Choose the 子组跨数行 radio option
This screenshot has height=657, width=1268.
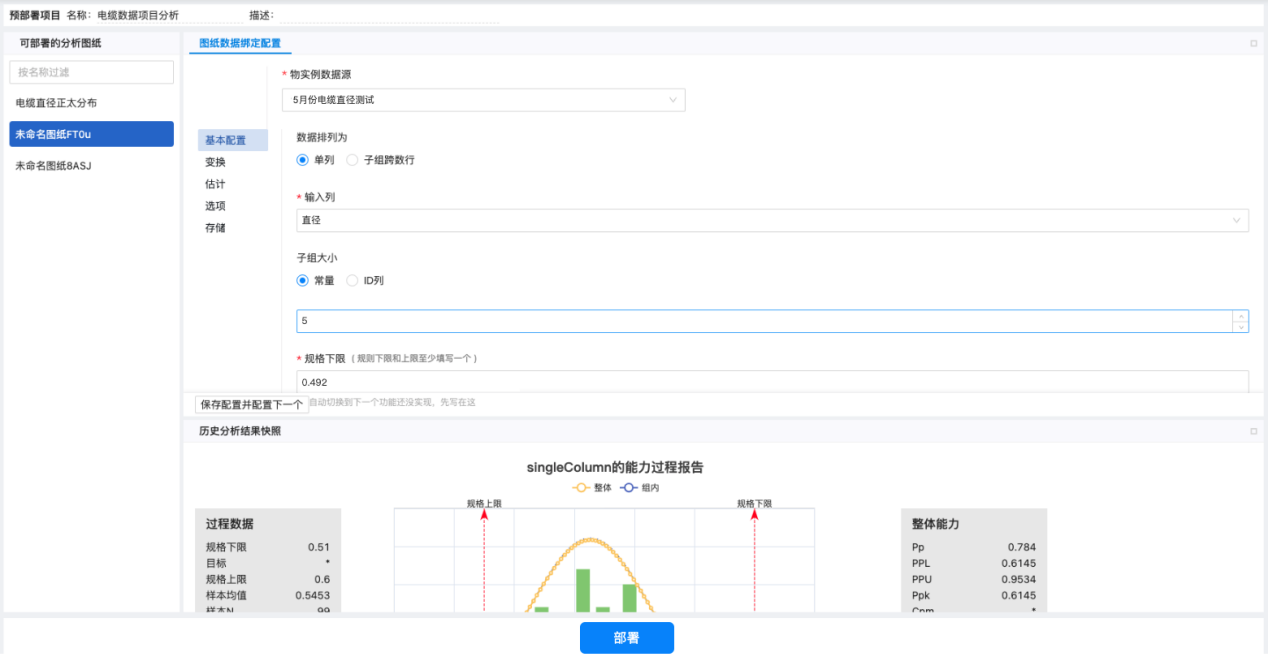[352, 160]
